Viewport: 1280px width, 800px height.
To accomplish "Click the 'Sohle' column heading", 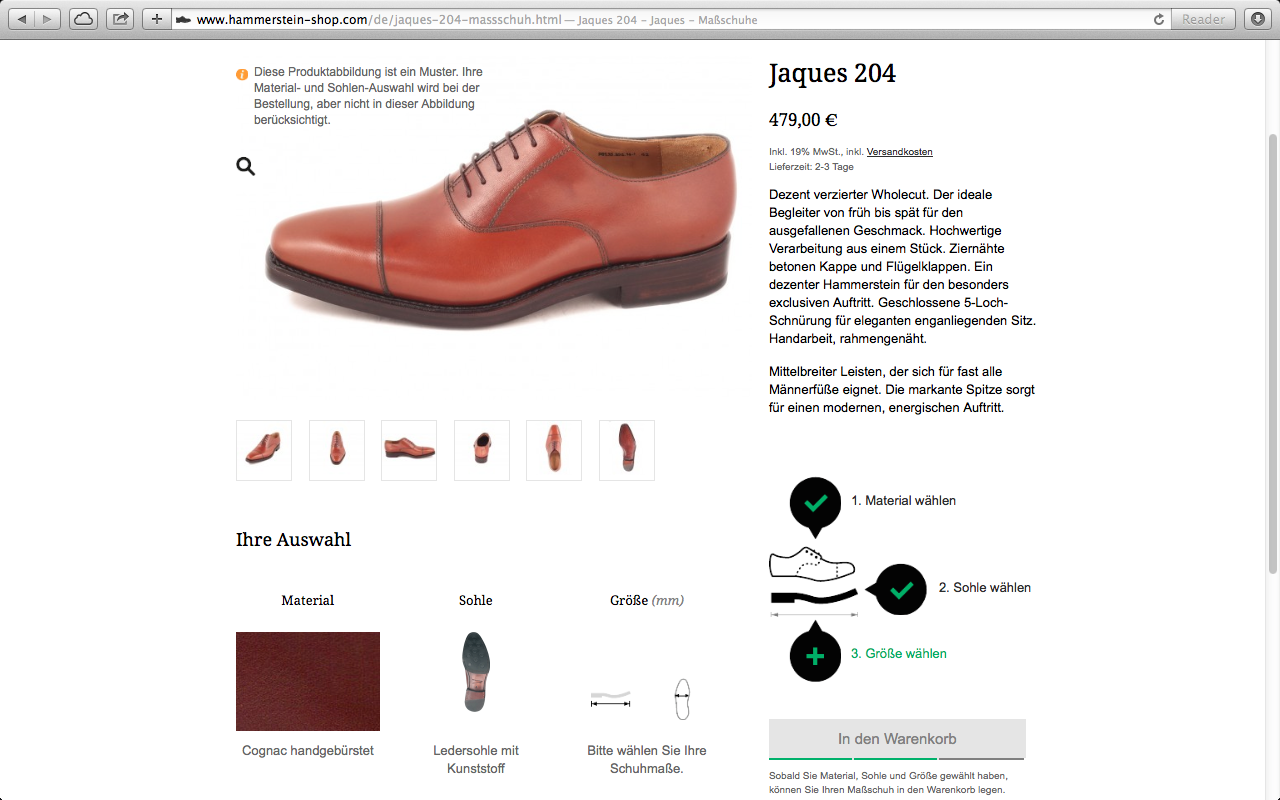I will [x=476, y=600].
